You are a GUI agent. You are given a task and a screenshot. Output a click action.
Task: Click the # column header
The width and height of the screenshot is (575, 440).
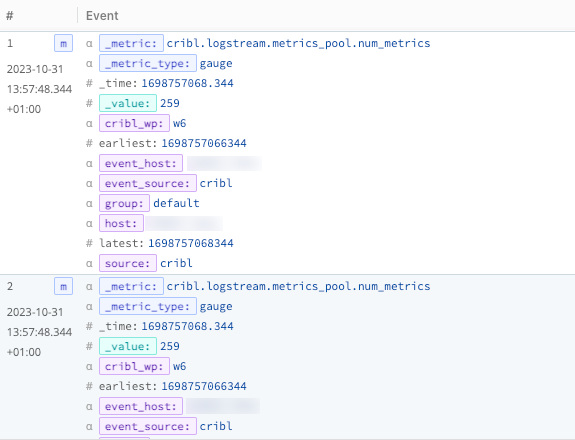point(10,16)
